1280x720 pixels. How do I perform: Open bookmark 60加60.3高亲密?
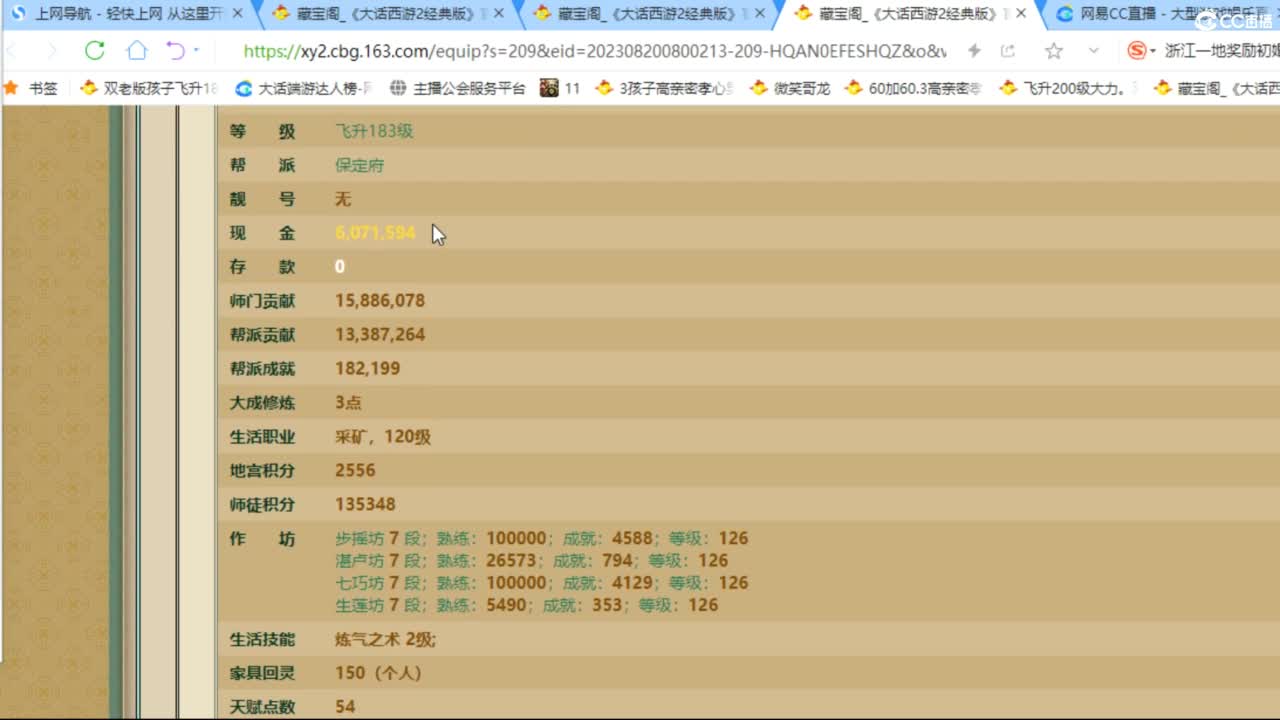tap(914, 88)
